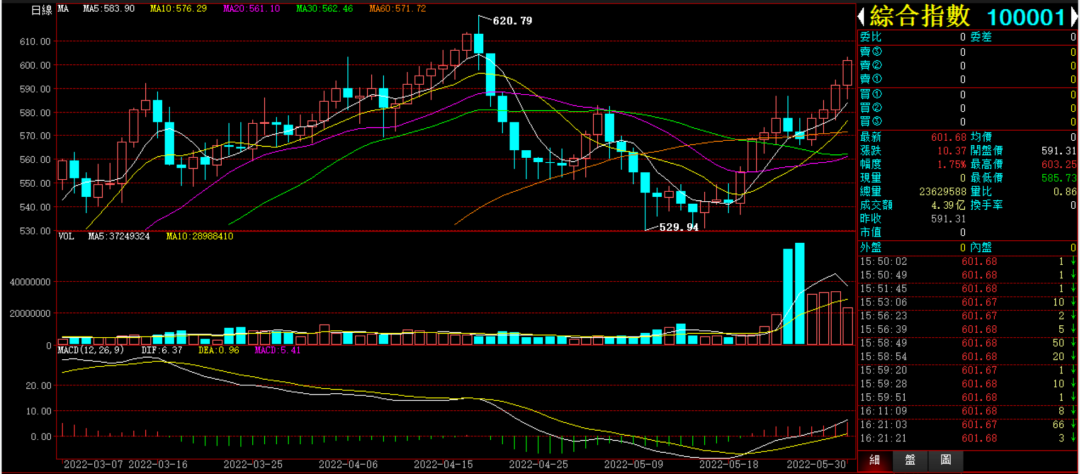Click the 2022-04-15 date label
The image size is (1080, 474).
pos(445,464)
